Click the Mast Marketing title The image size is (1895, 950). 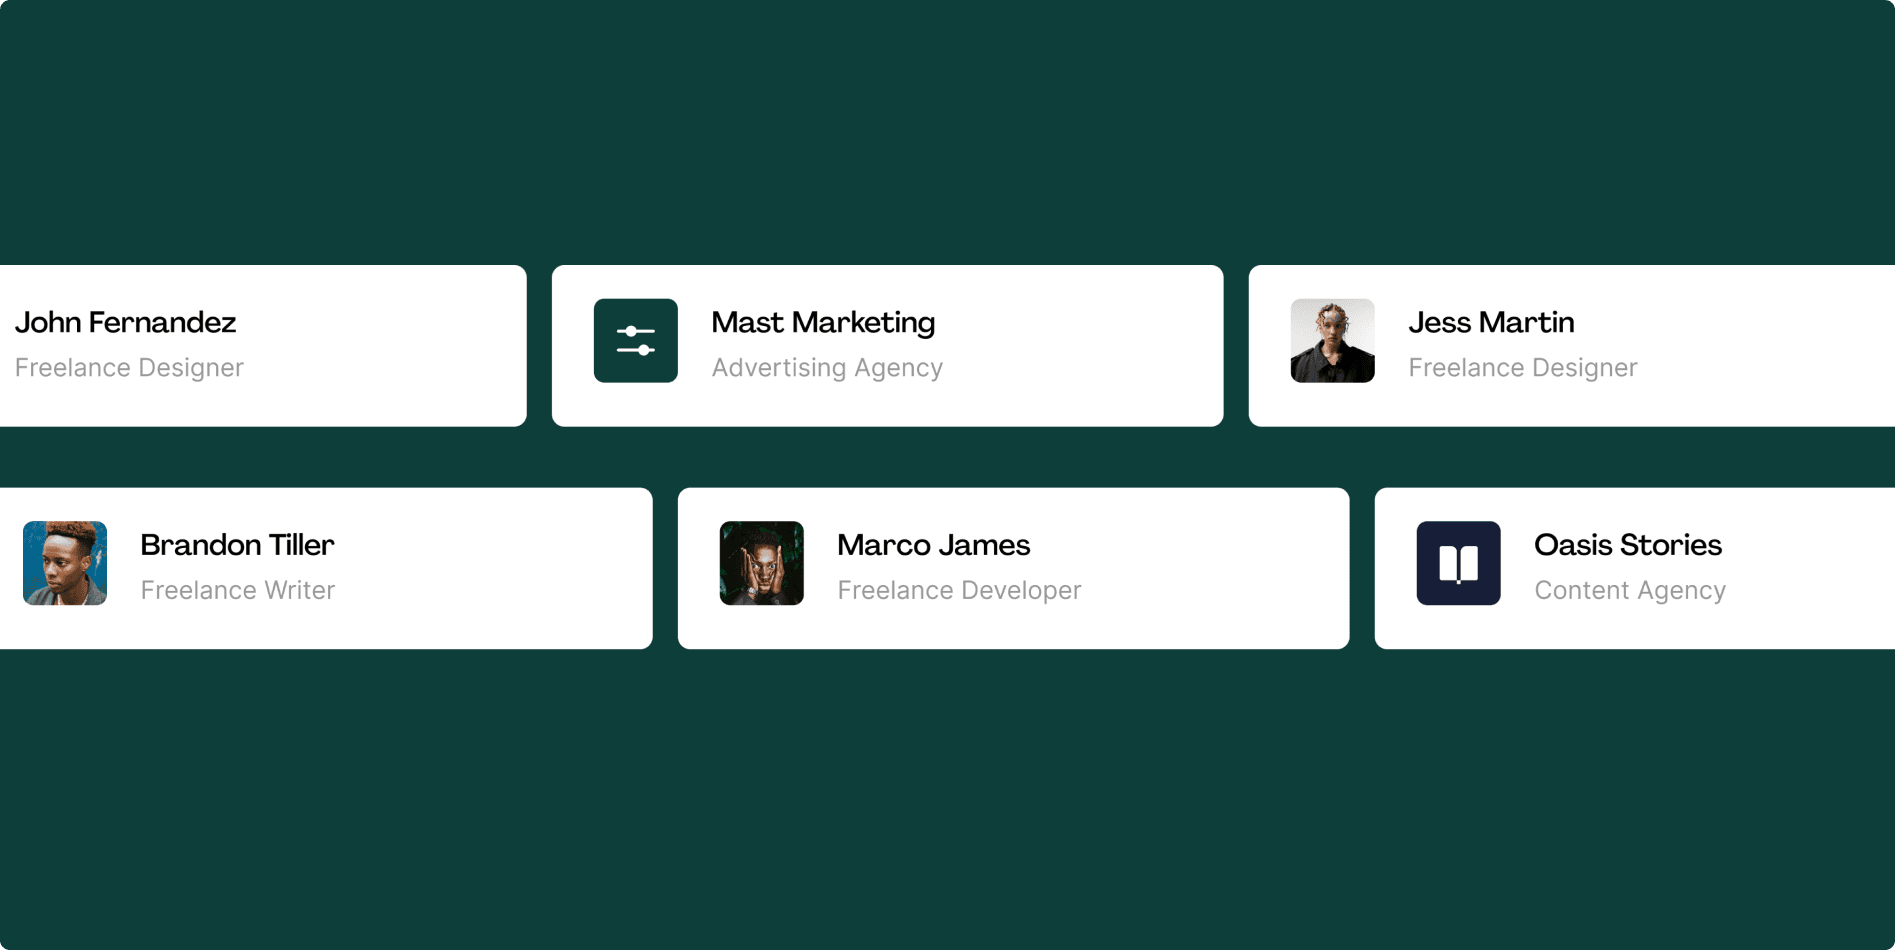pyautogui.click(x=823, y=323)
